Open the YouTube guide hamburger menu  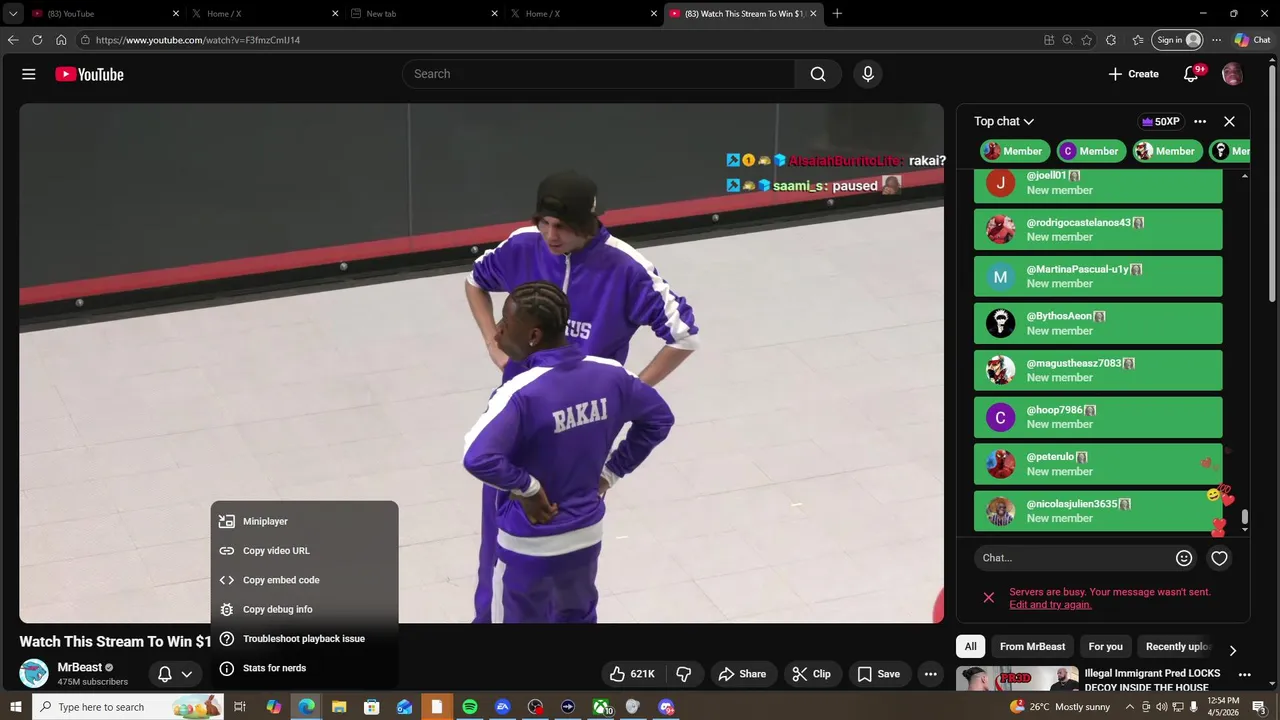point(29,74)
